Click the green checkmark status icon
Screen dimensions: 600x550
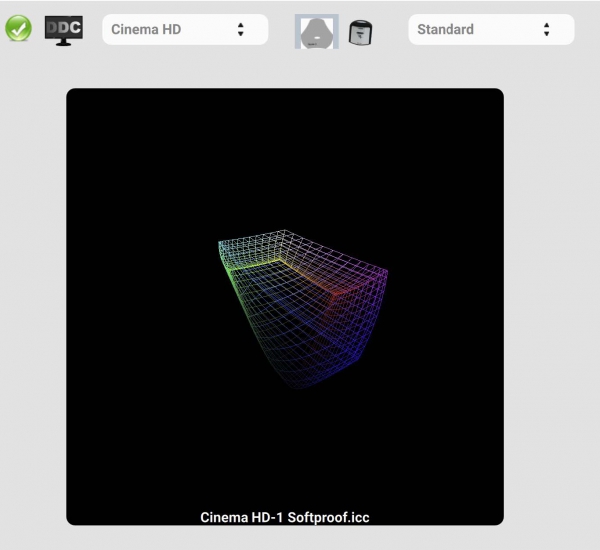click(x=18, y=28)
